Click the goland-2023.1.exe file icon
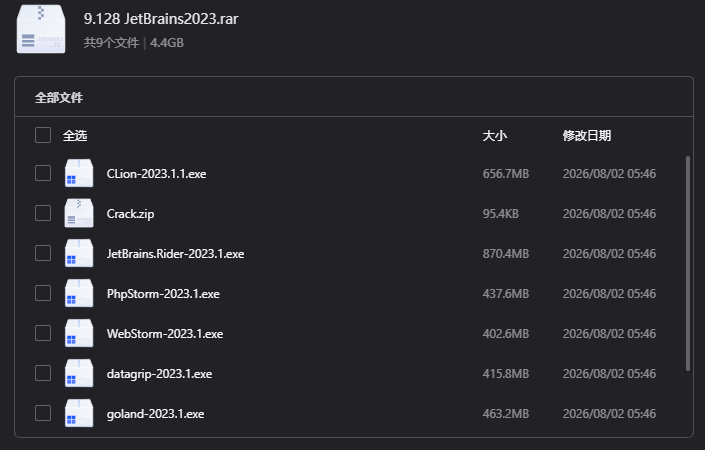 79,413
